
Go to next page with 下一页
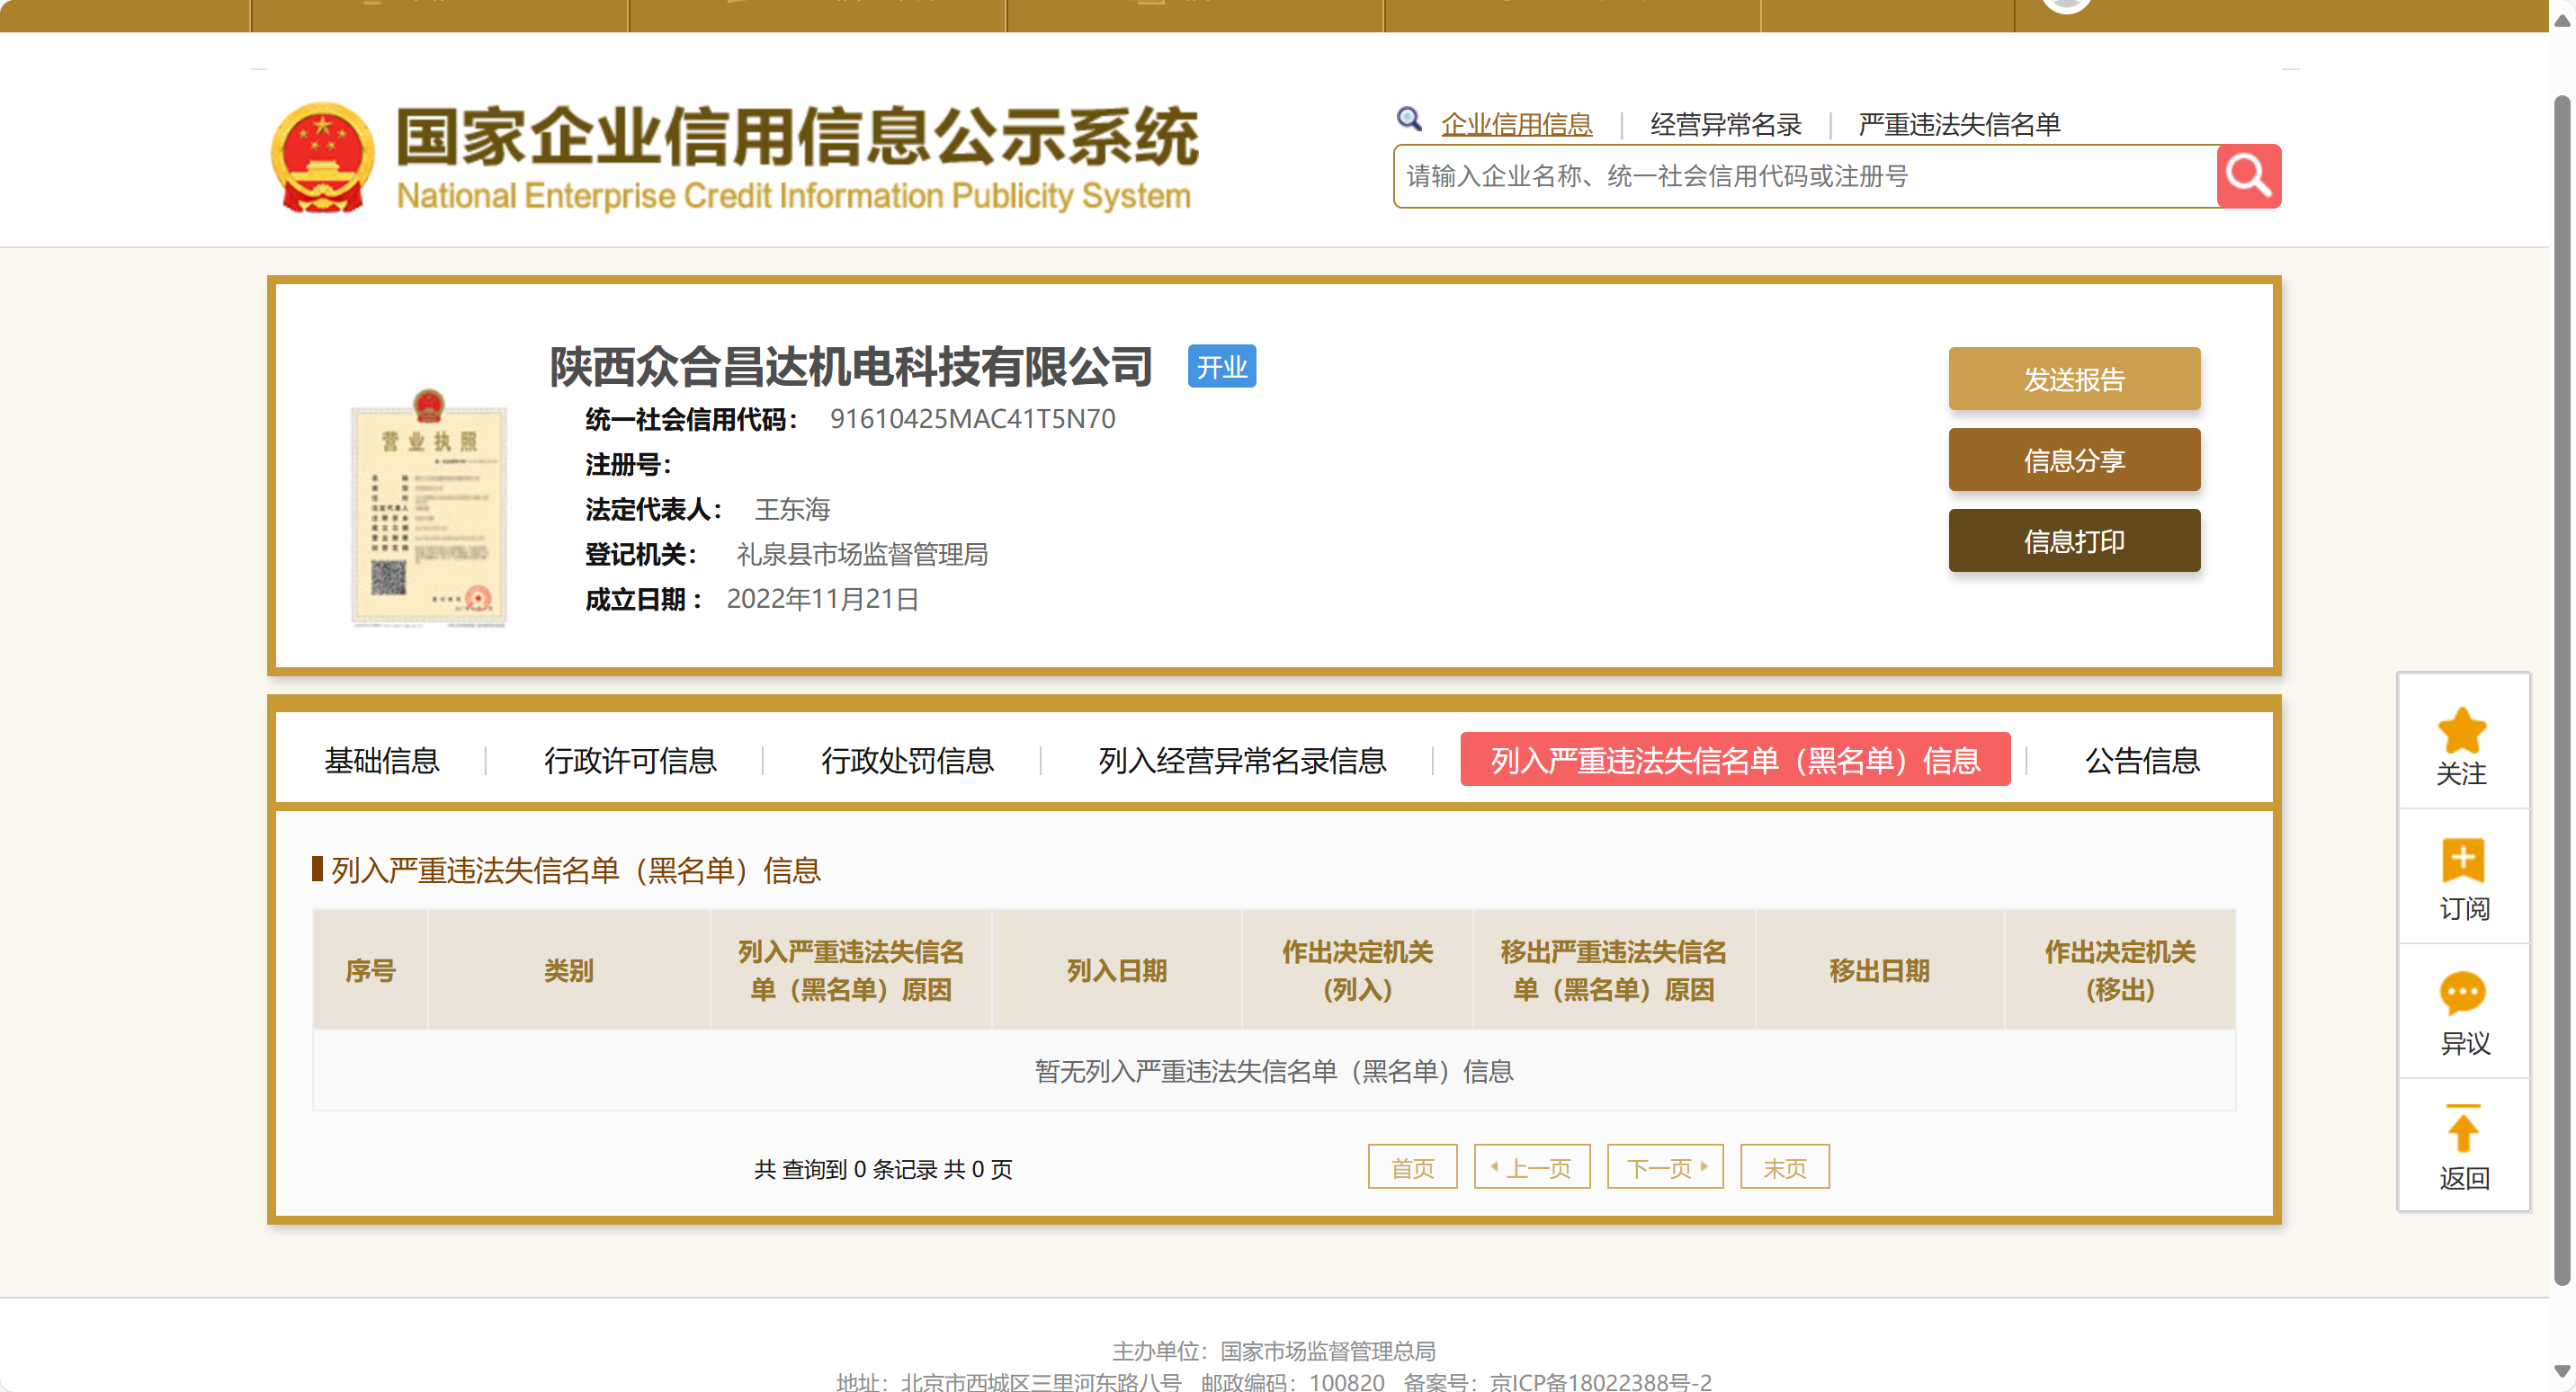[1664, 1167]
